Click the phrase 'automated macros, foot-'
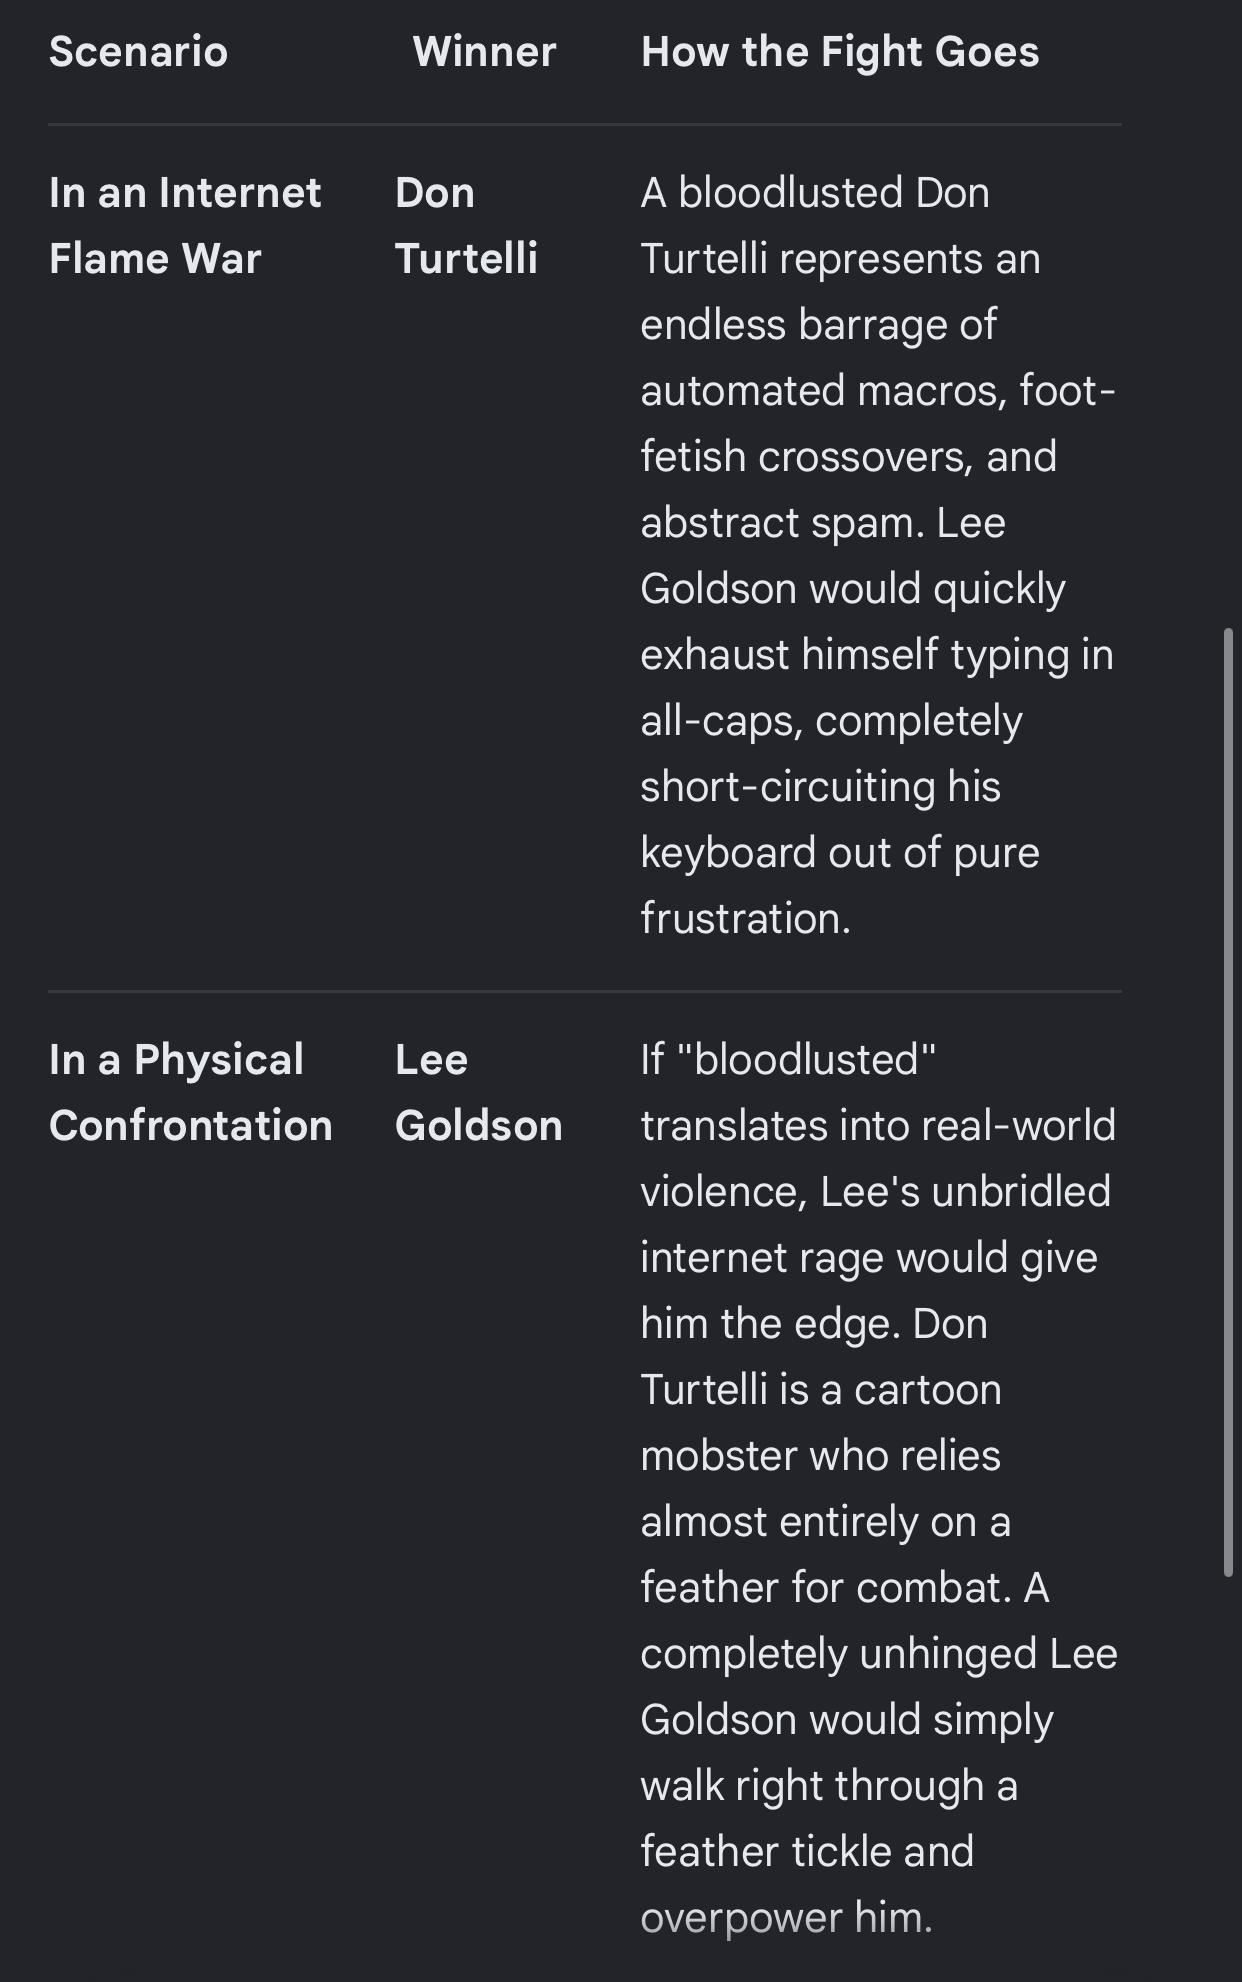Screen dimensions: 1242x1982 click(x=878, y=391)
